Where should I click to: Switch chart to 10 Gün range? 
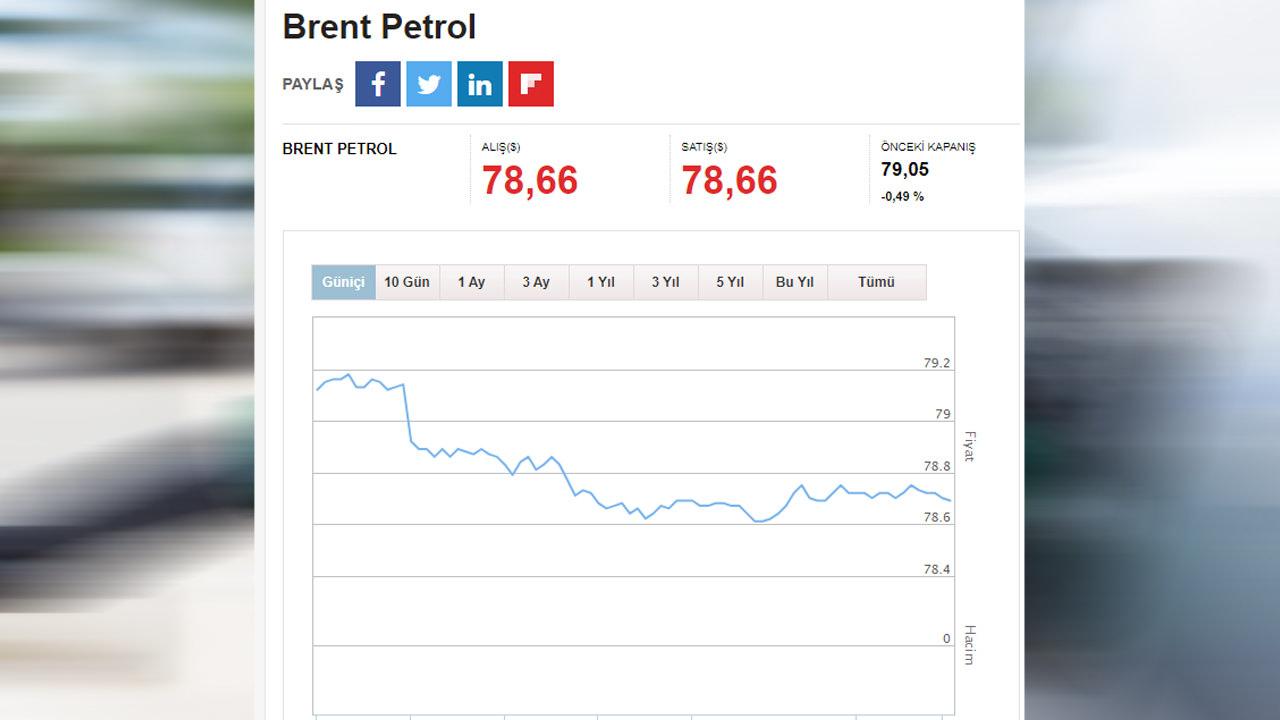(x=407, y=282)
